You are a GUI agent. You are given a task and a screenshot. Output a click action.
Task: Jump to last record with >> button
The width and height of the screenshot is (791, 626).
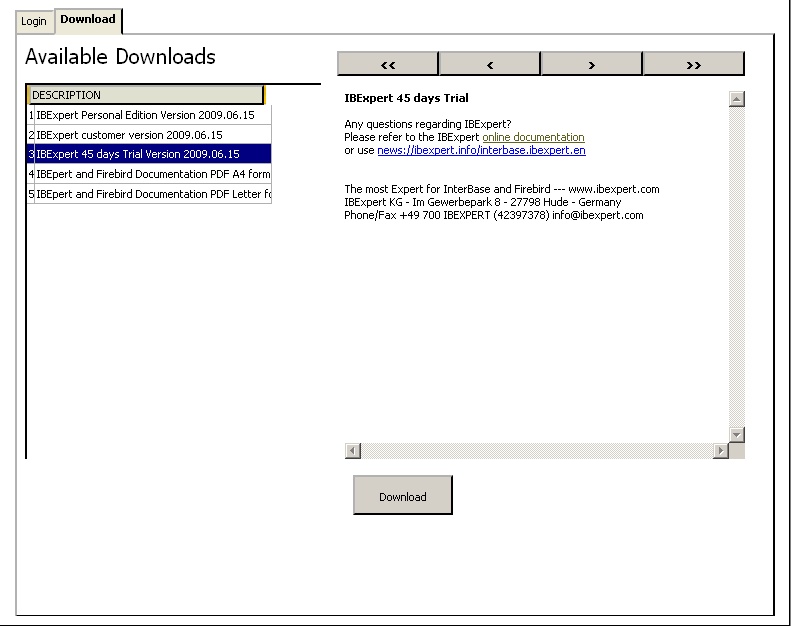click(x=694, y=64)
